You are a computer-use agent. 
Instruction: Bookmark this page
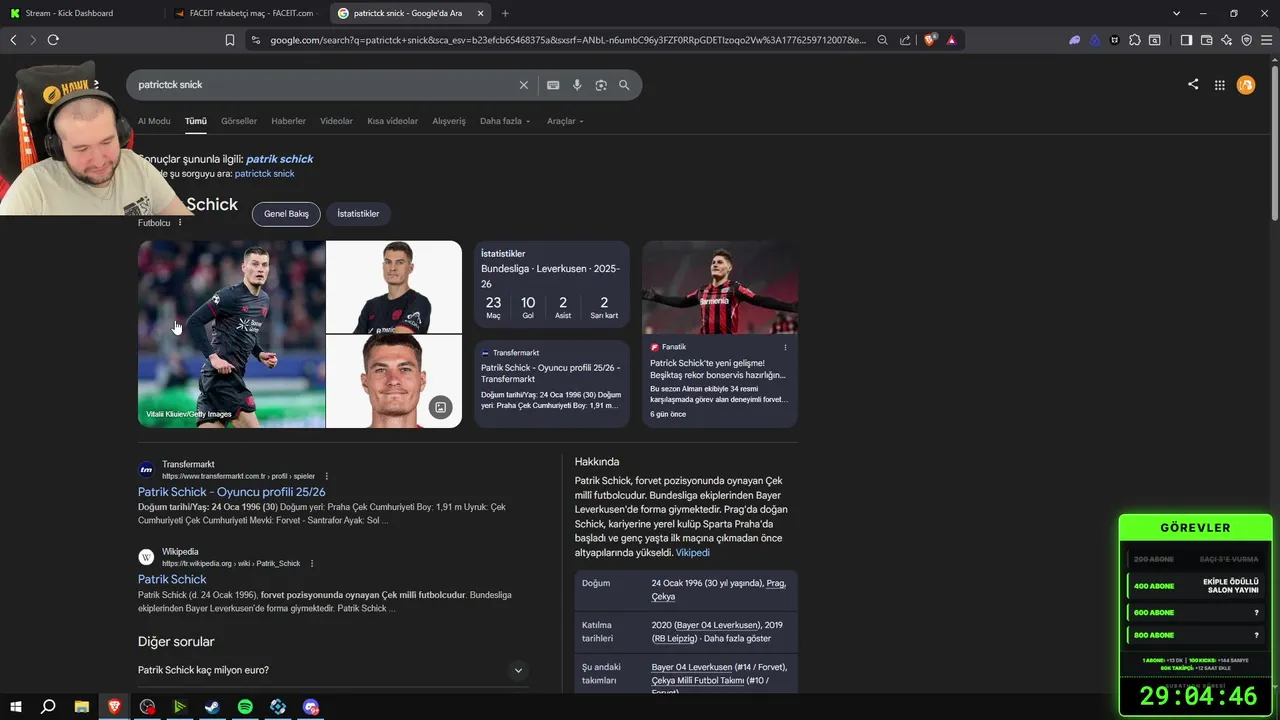pyautogui.click(x=230, y=40)
